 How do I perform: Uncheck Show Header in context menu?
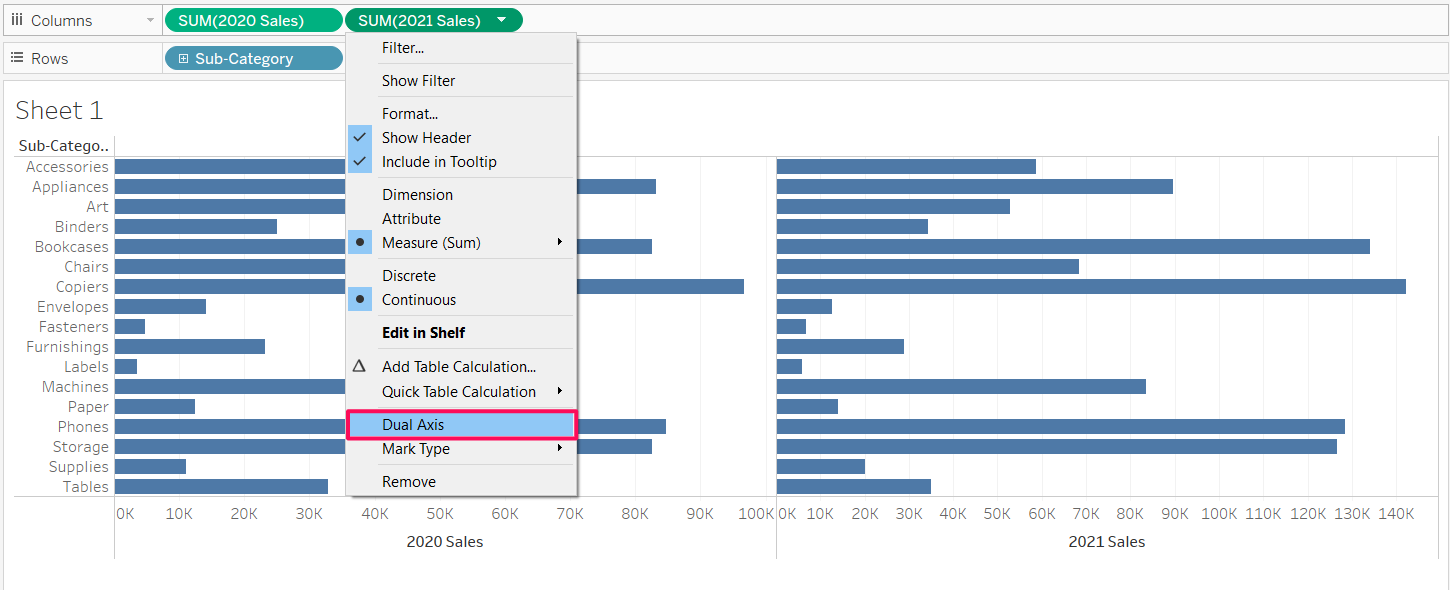point(426,138)
